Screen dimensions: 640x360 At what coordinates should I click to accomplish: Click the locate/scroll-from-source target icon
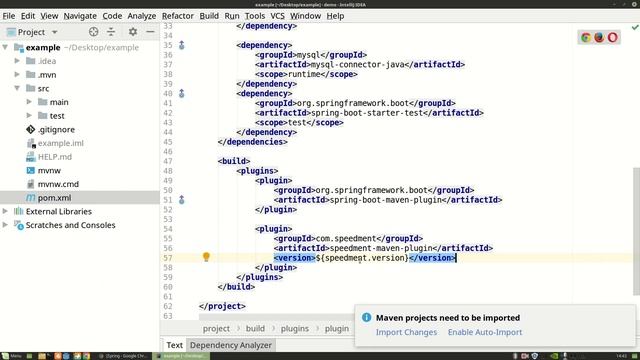click(93, 32)
